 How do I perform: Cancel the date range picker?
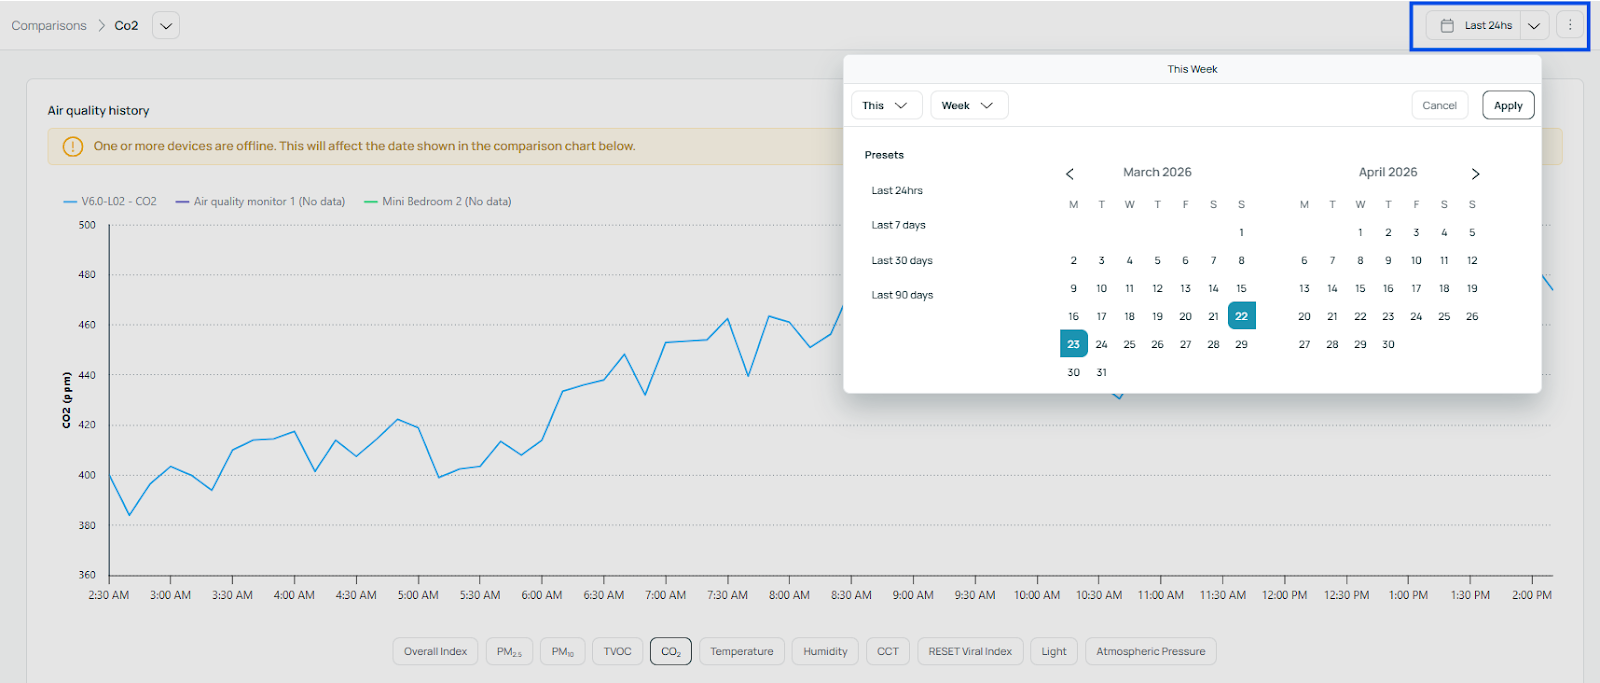(1439, 106)
